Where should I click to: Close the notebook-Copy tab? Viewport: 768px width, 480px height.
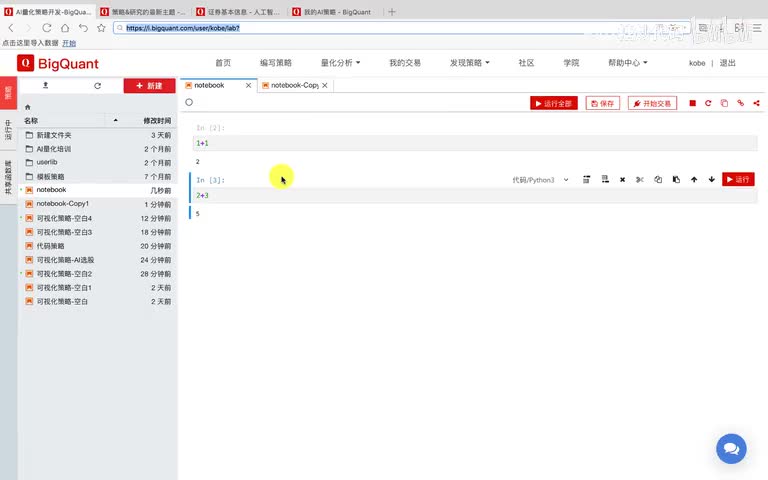(x=325, y=85)
